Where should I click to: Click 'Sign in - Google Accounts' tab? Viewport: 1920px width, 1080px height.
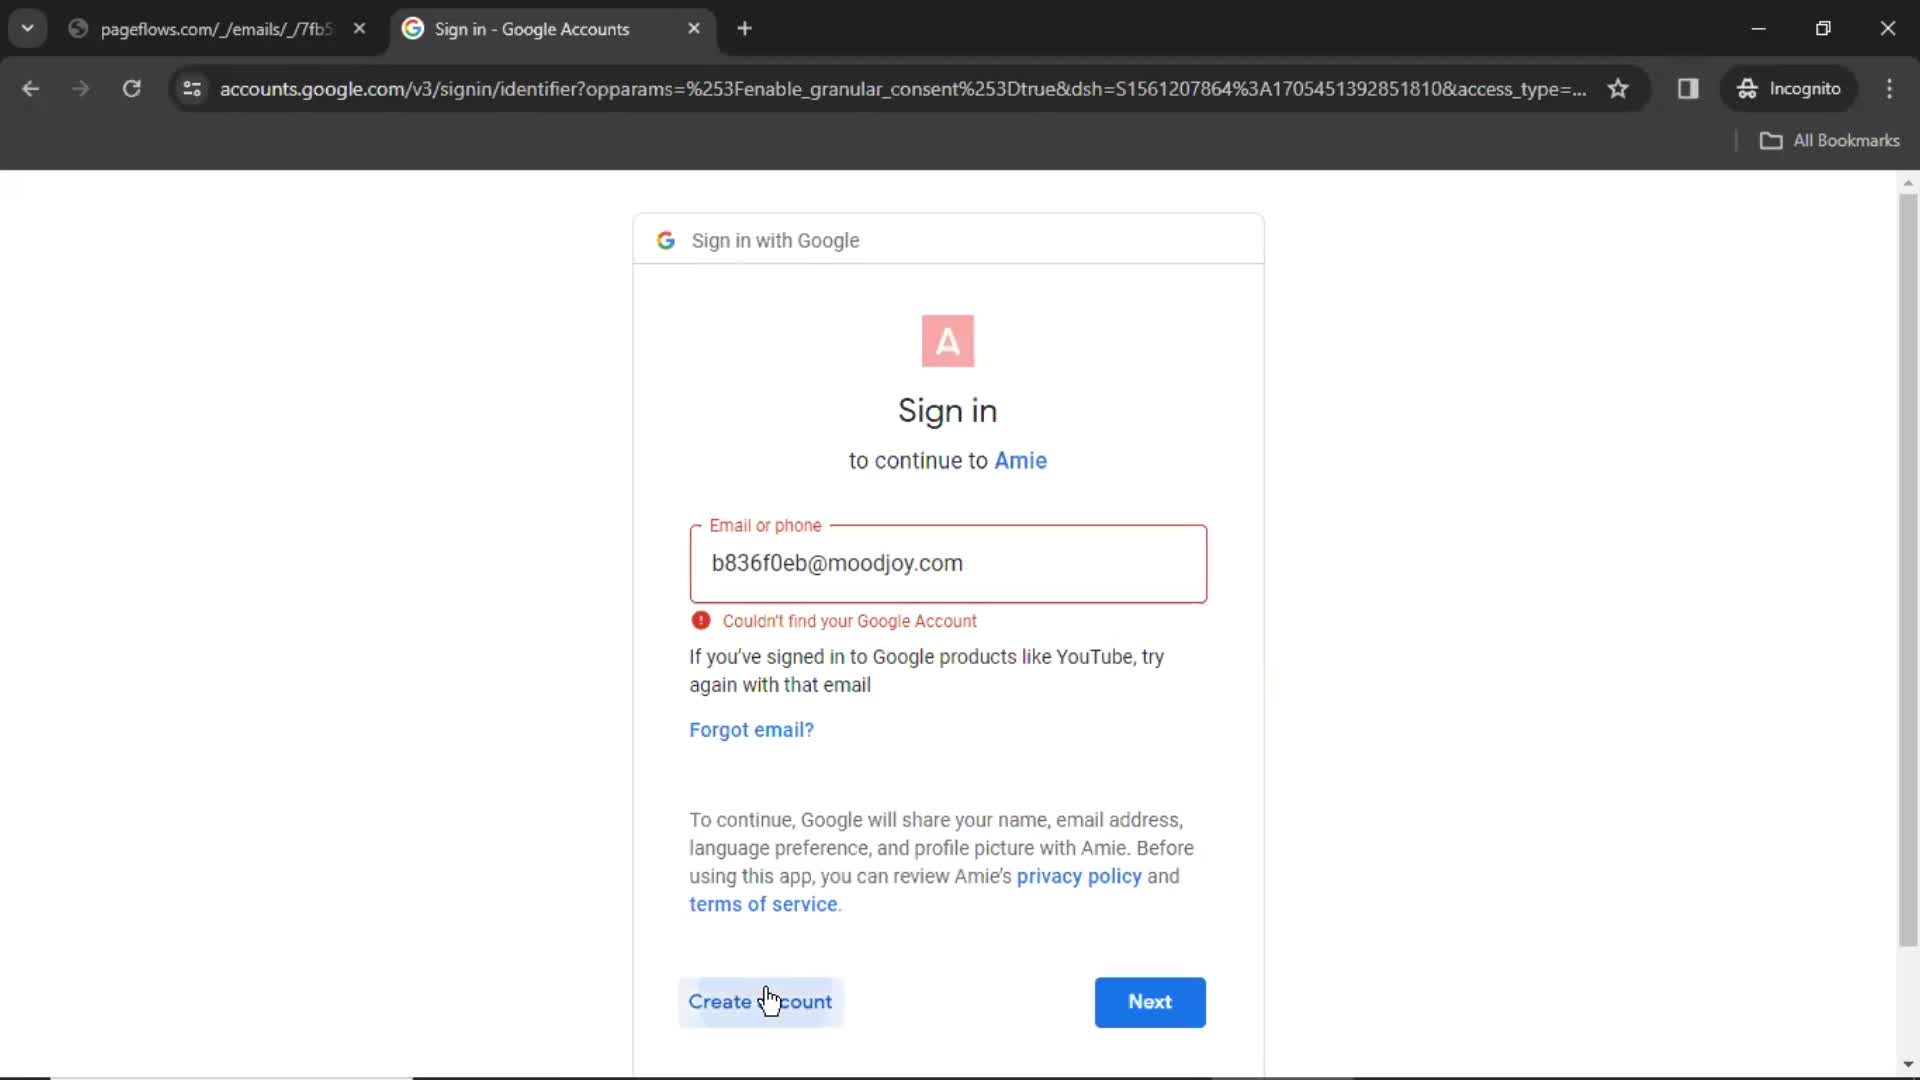tap(533, 29)
